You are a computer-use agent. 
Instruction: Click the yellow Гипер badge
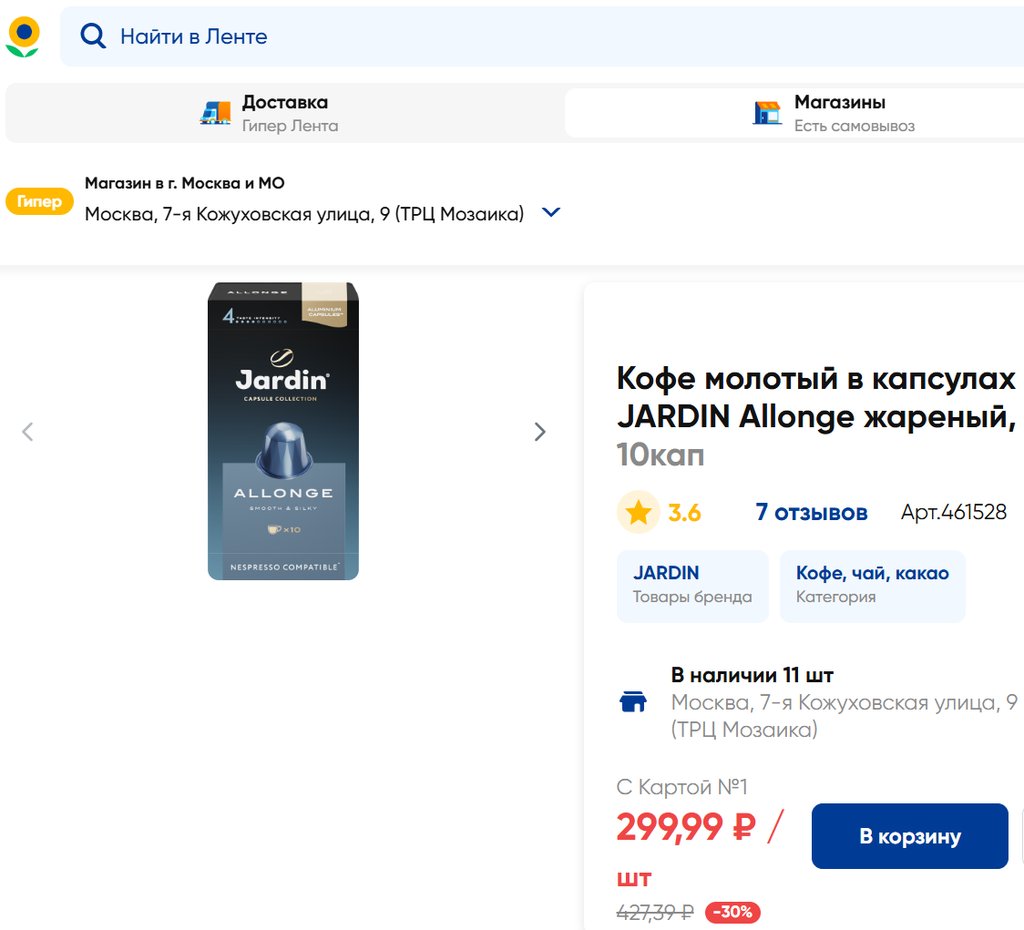40,202
